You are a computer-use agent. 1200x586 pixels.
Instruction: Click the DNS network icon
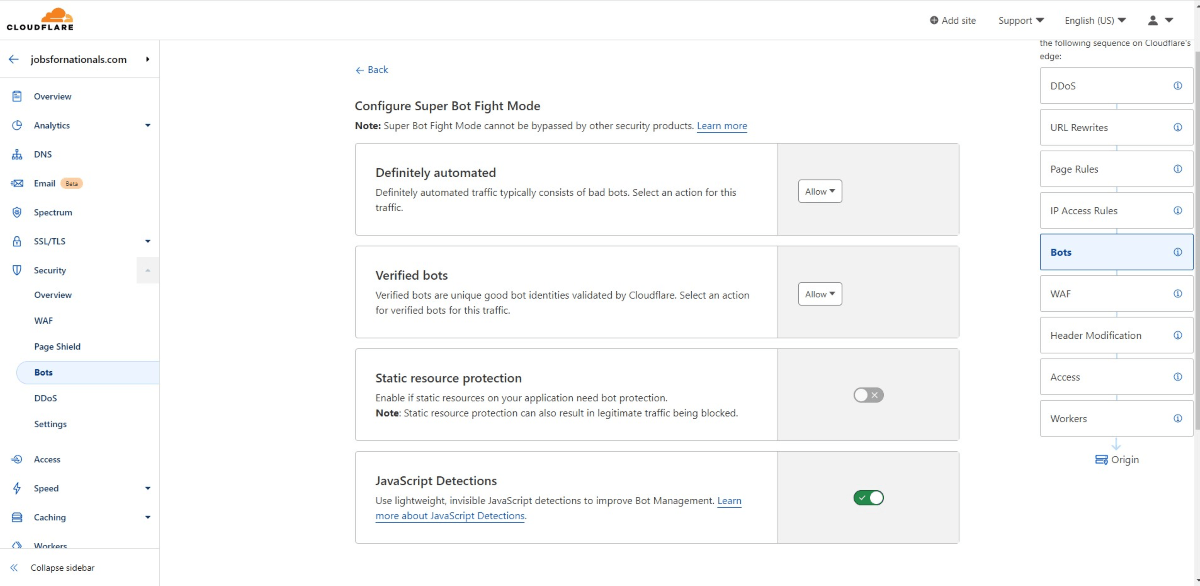(16, 154)
